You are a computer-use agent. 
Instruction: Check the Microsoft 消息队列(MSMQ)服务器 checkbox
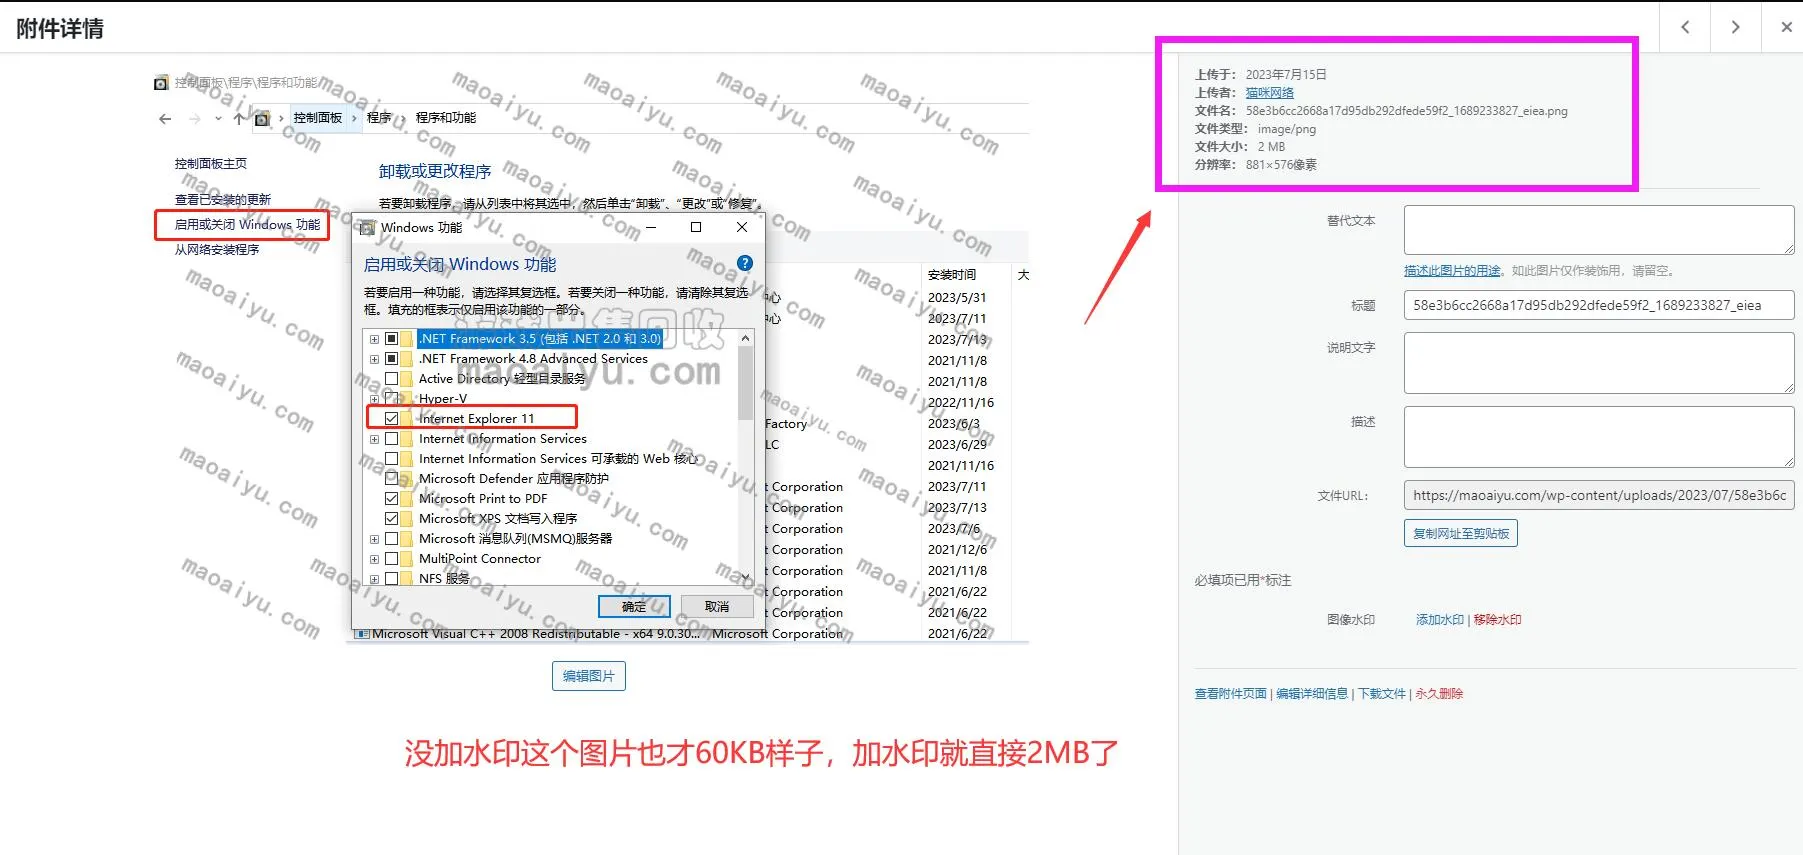coord(392,539)
